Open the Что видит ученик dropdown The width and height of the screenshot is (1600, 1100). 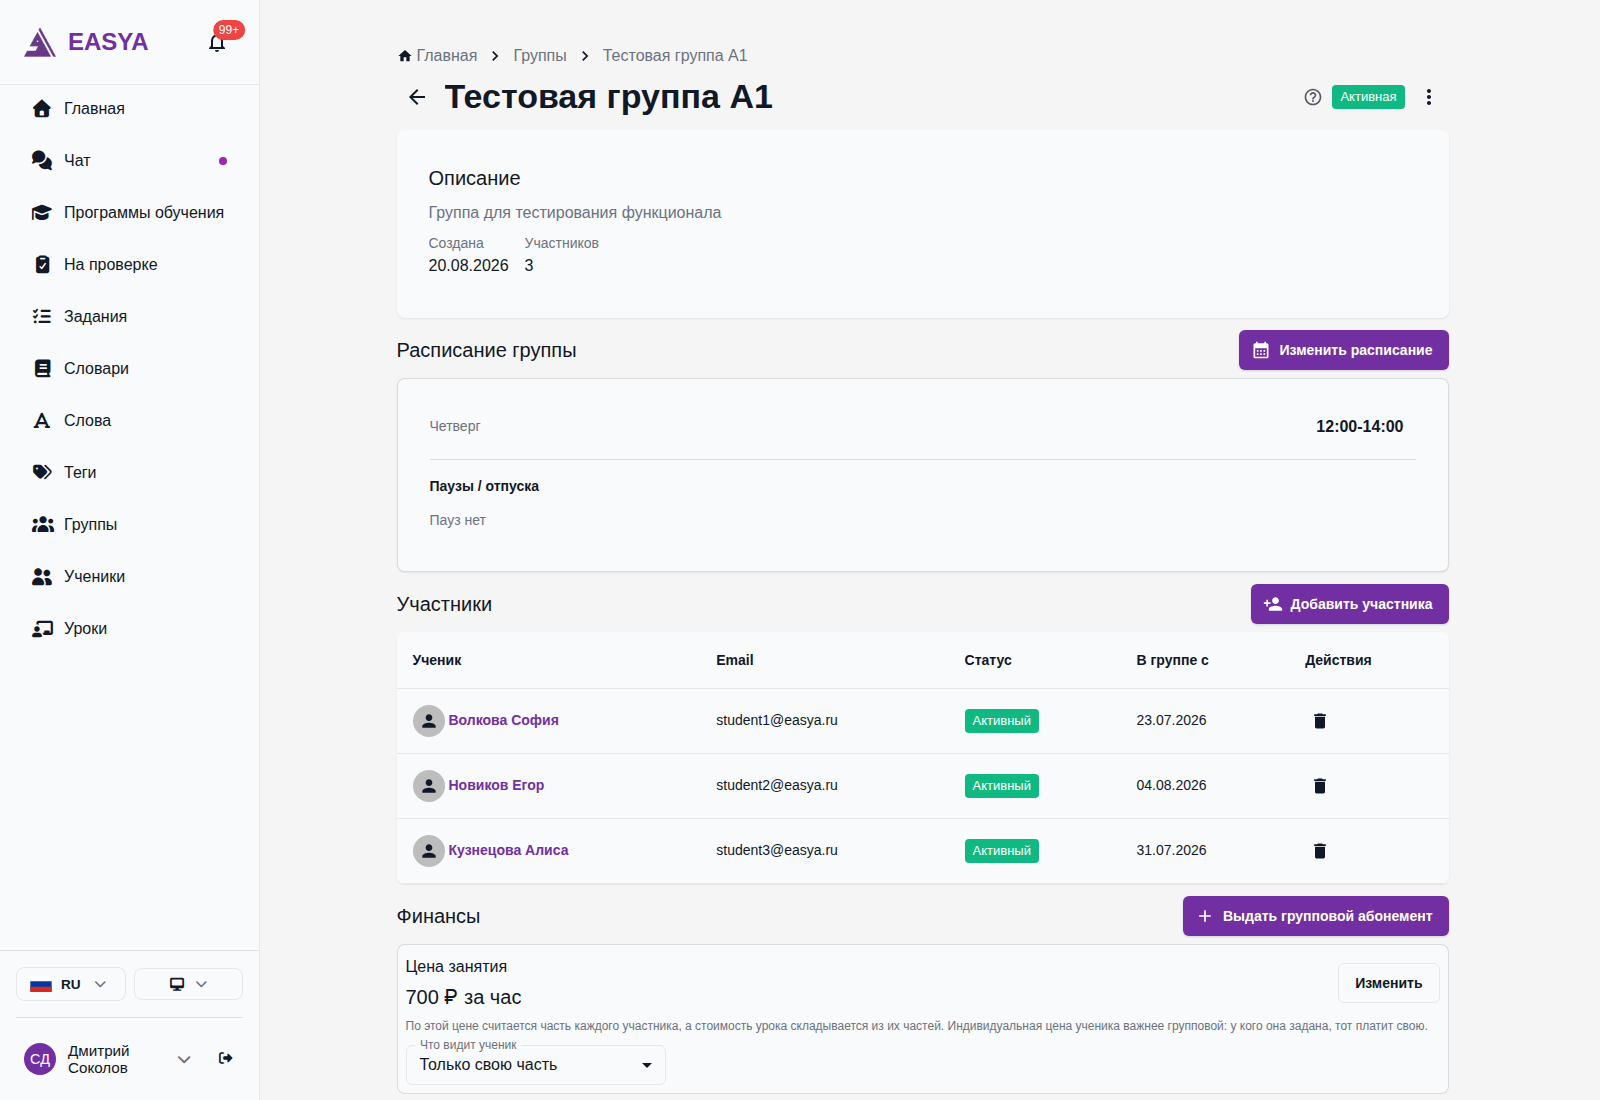[536, 1065]
